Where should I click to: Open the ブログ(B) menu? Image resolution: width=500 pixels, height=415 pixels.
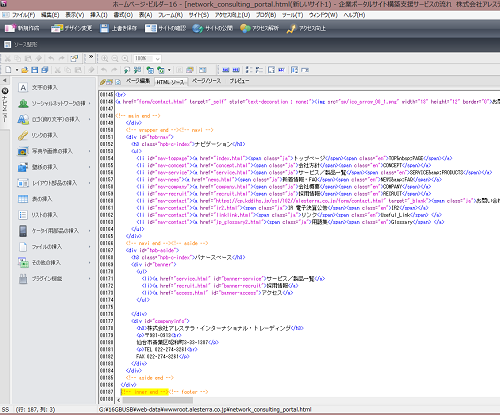pos(266,15)
